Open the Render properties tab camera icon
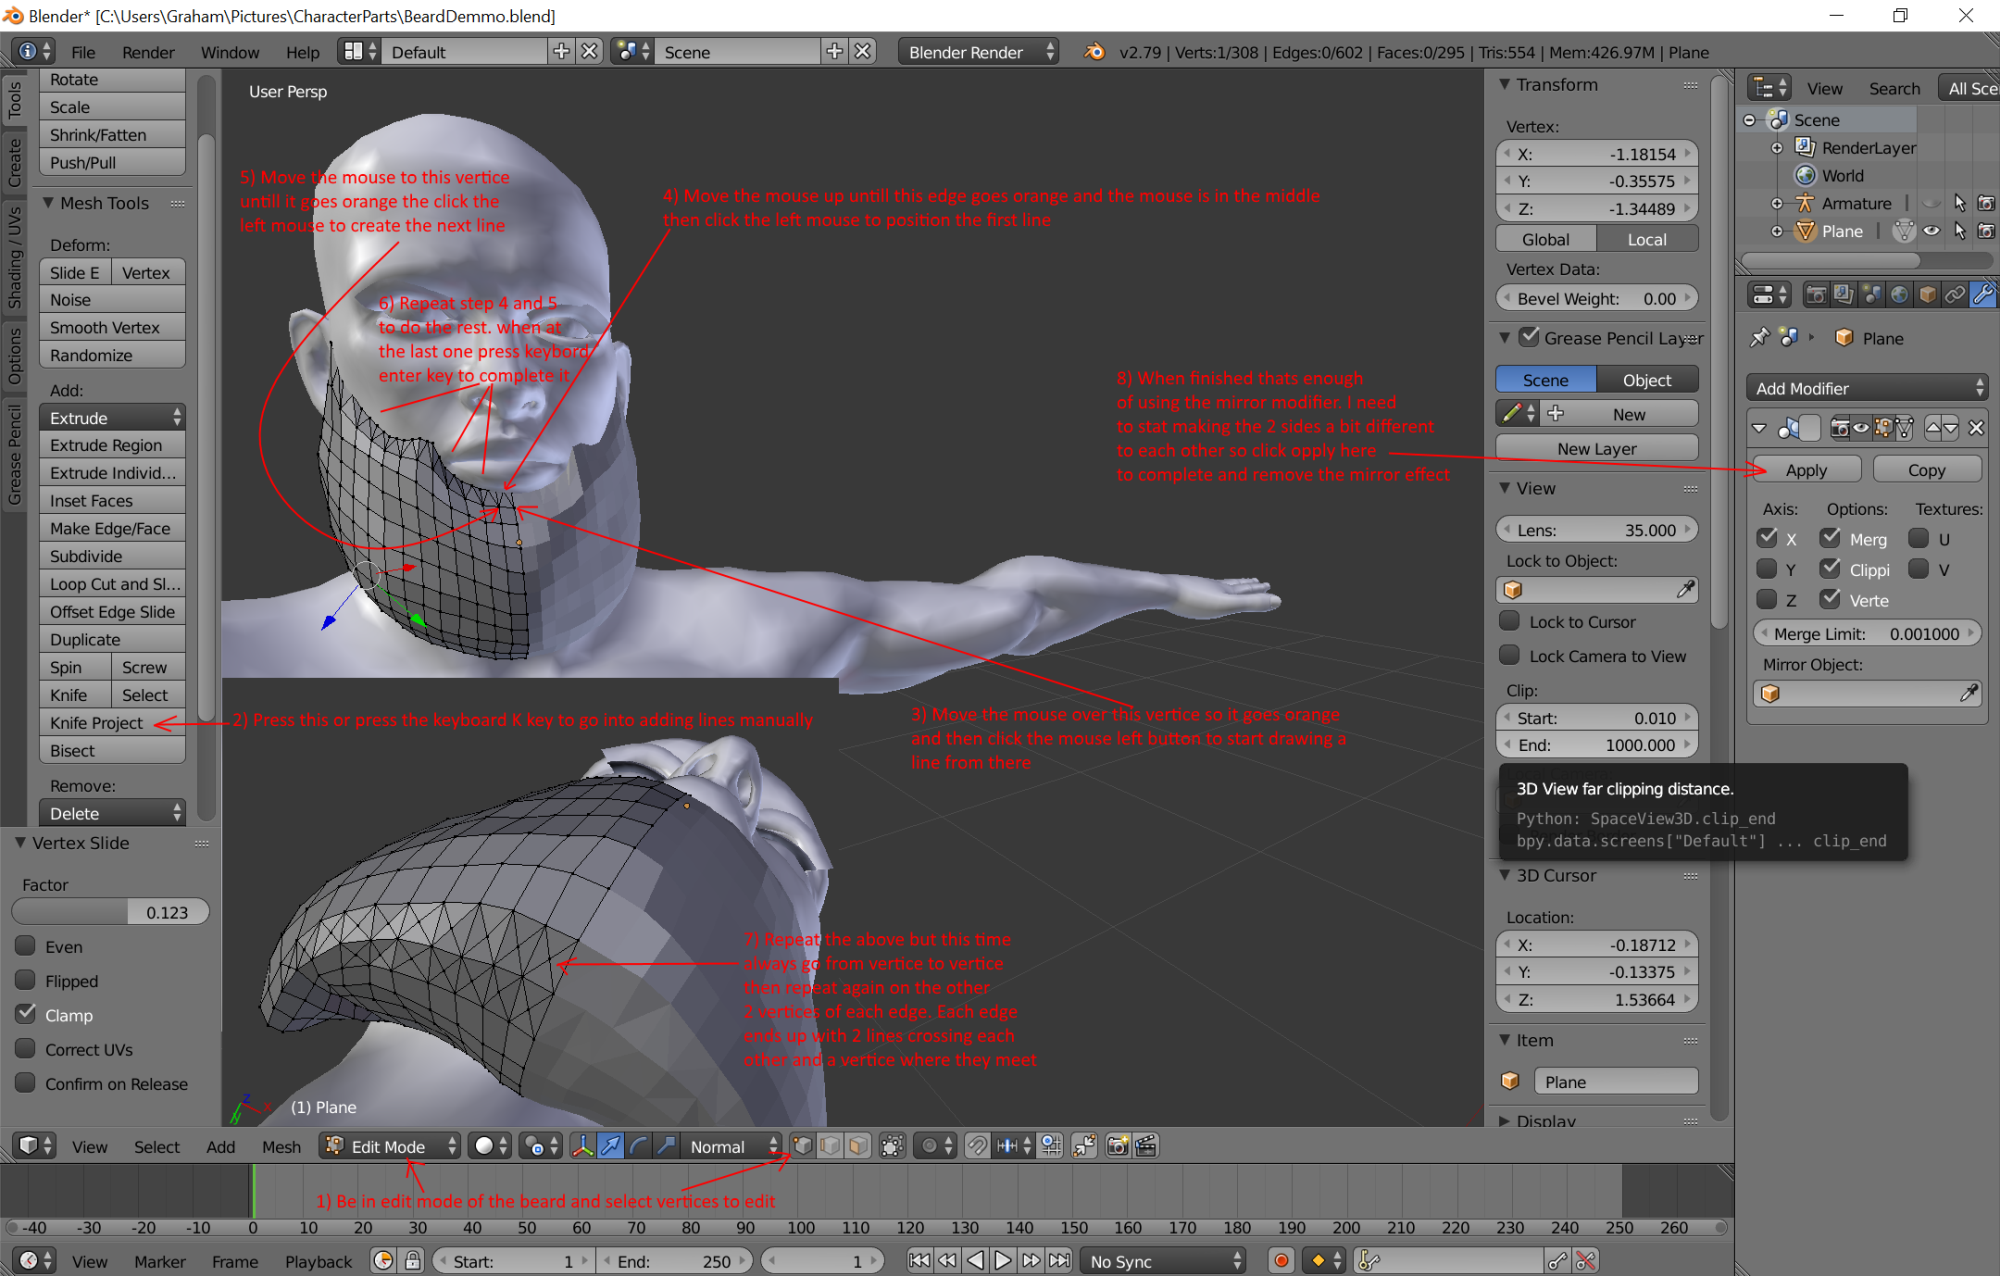 [1816, 294]
